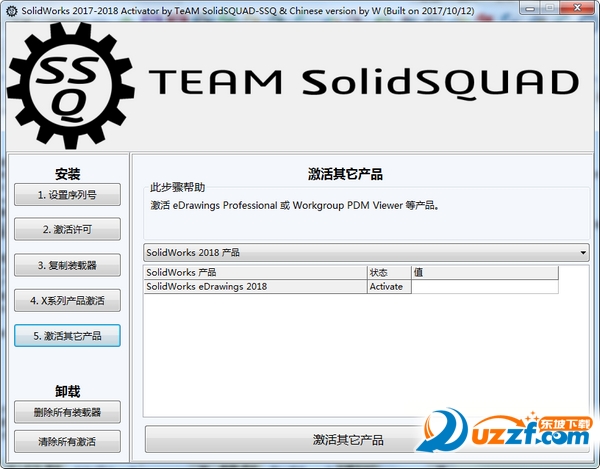The height and width of the screenshot is (469, 600).
Task: Close the Activator window
Action: 578,8
